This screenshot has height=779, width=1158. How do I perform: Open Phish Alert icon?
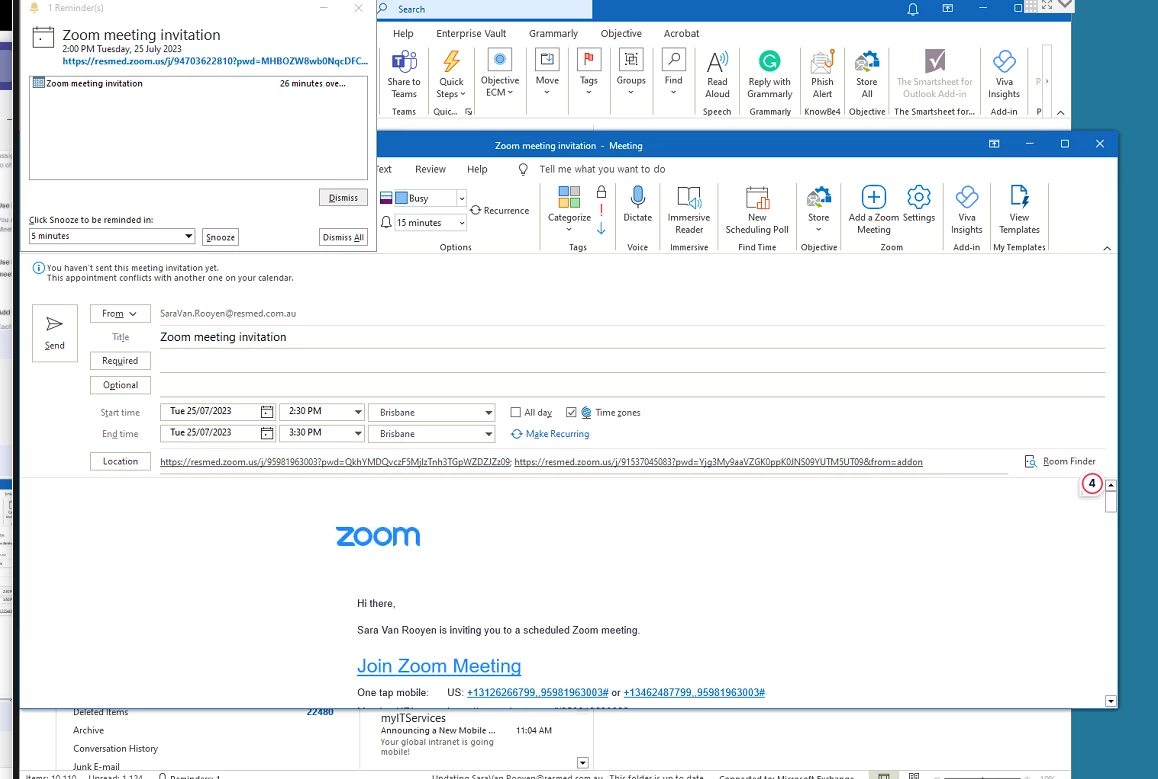tap(822, 74)
